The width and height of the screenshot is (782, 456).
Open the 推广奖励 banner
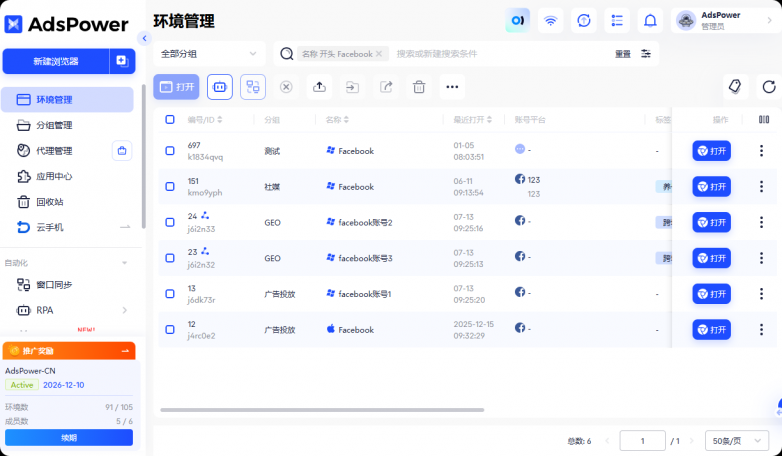coord(69,351)
